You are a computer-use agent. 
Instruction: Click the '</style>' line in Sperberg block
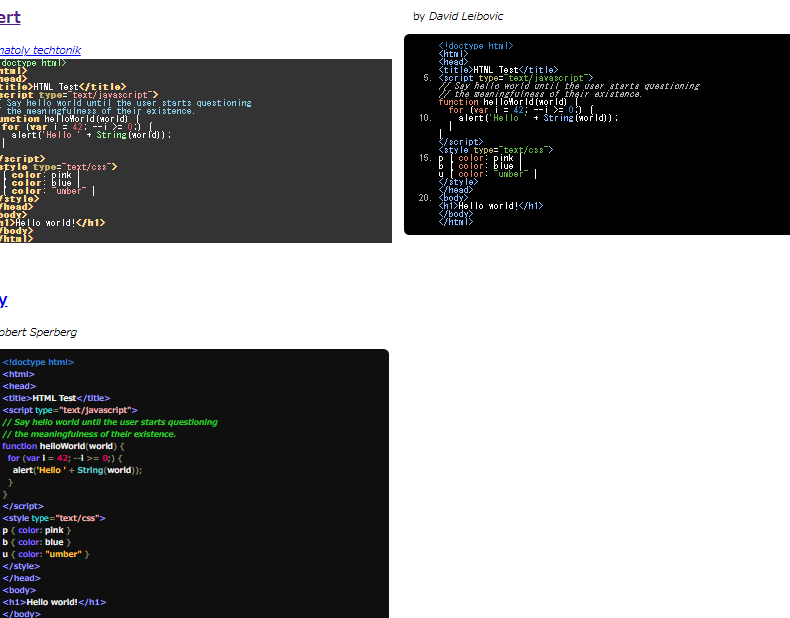pyautogui.click(x=21, y=567)
